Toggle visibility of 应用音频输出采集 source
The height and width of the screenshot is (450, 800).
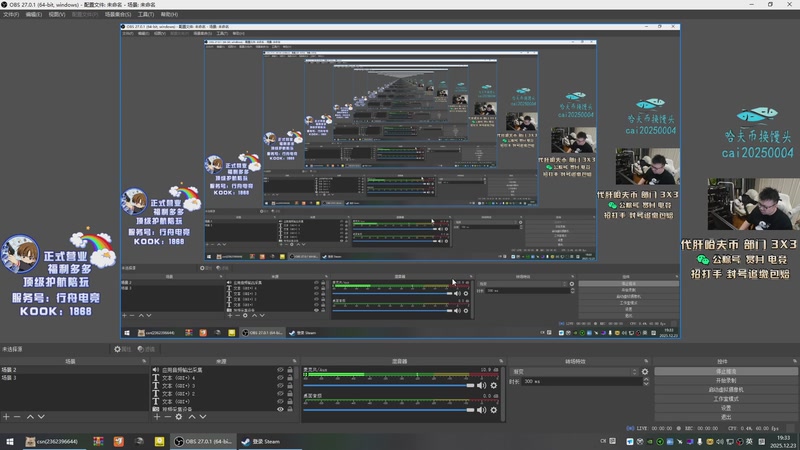pos(280,370)
